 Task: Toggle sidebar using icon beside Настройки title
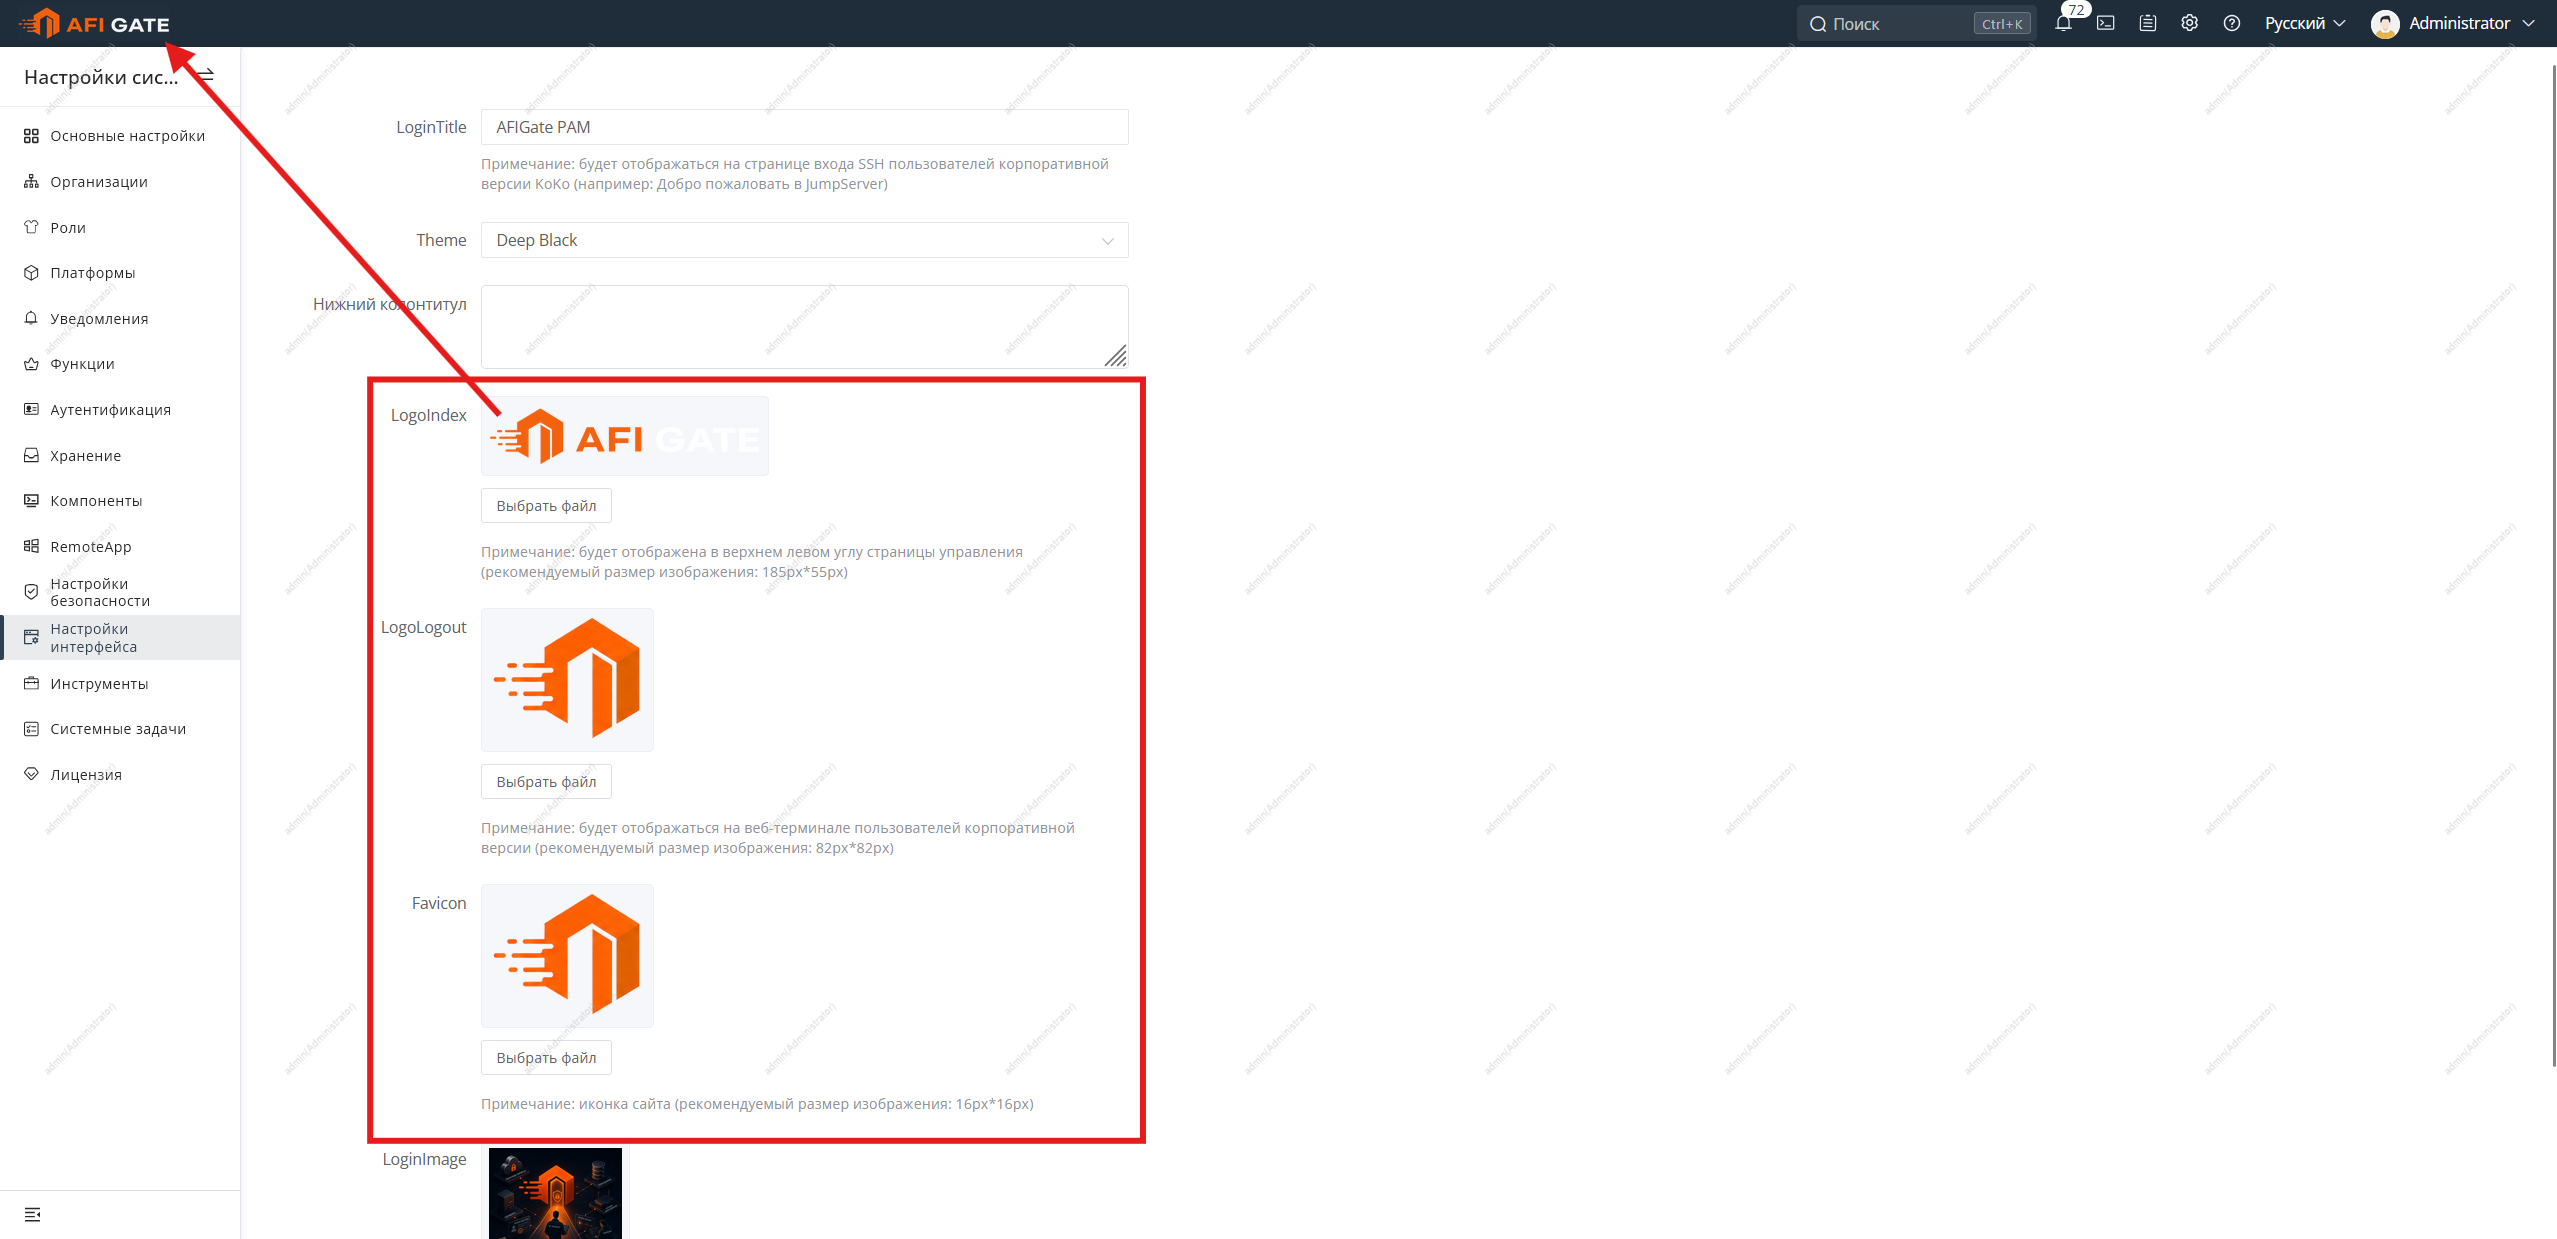[207, 76]
